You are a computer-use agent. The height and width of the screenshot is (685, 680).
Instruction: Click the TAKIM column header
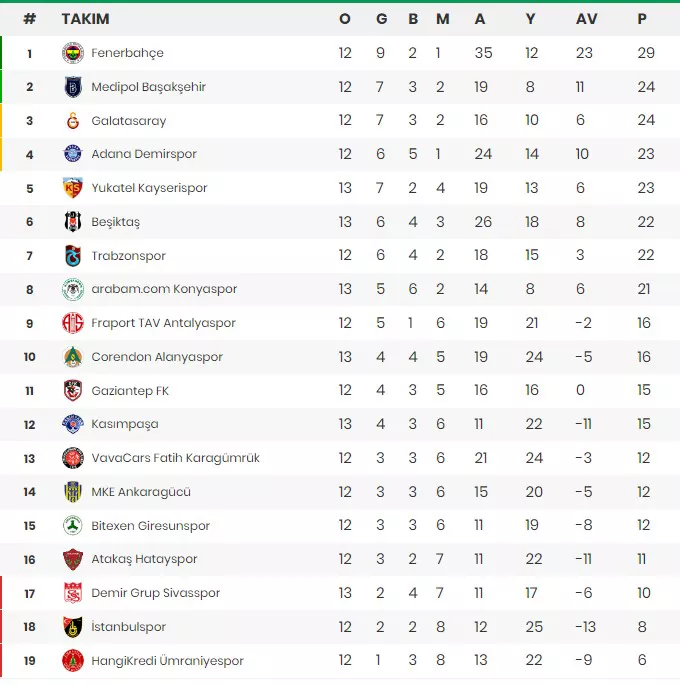coord(85,19)
